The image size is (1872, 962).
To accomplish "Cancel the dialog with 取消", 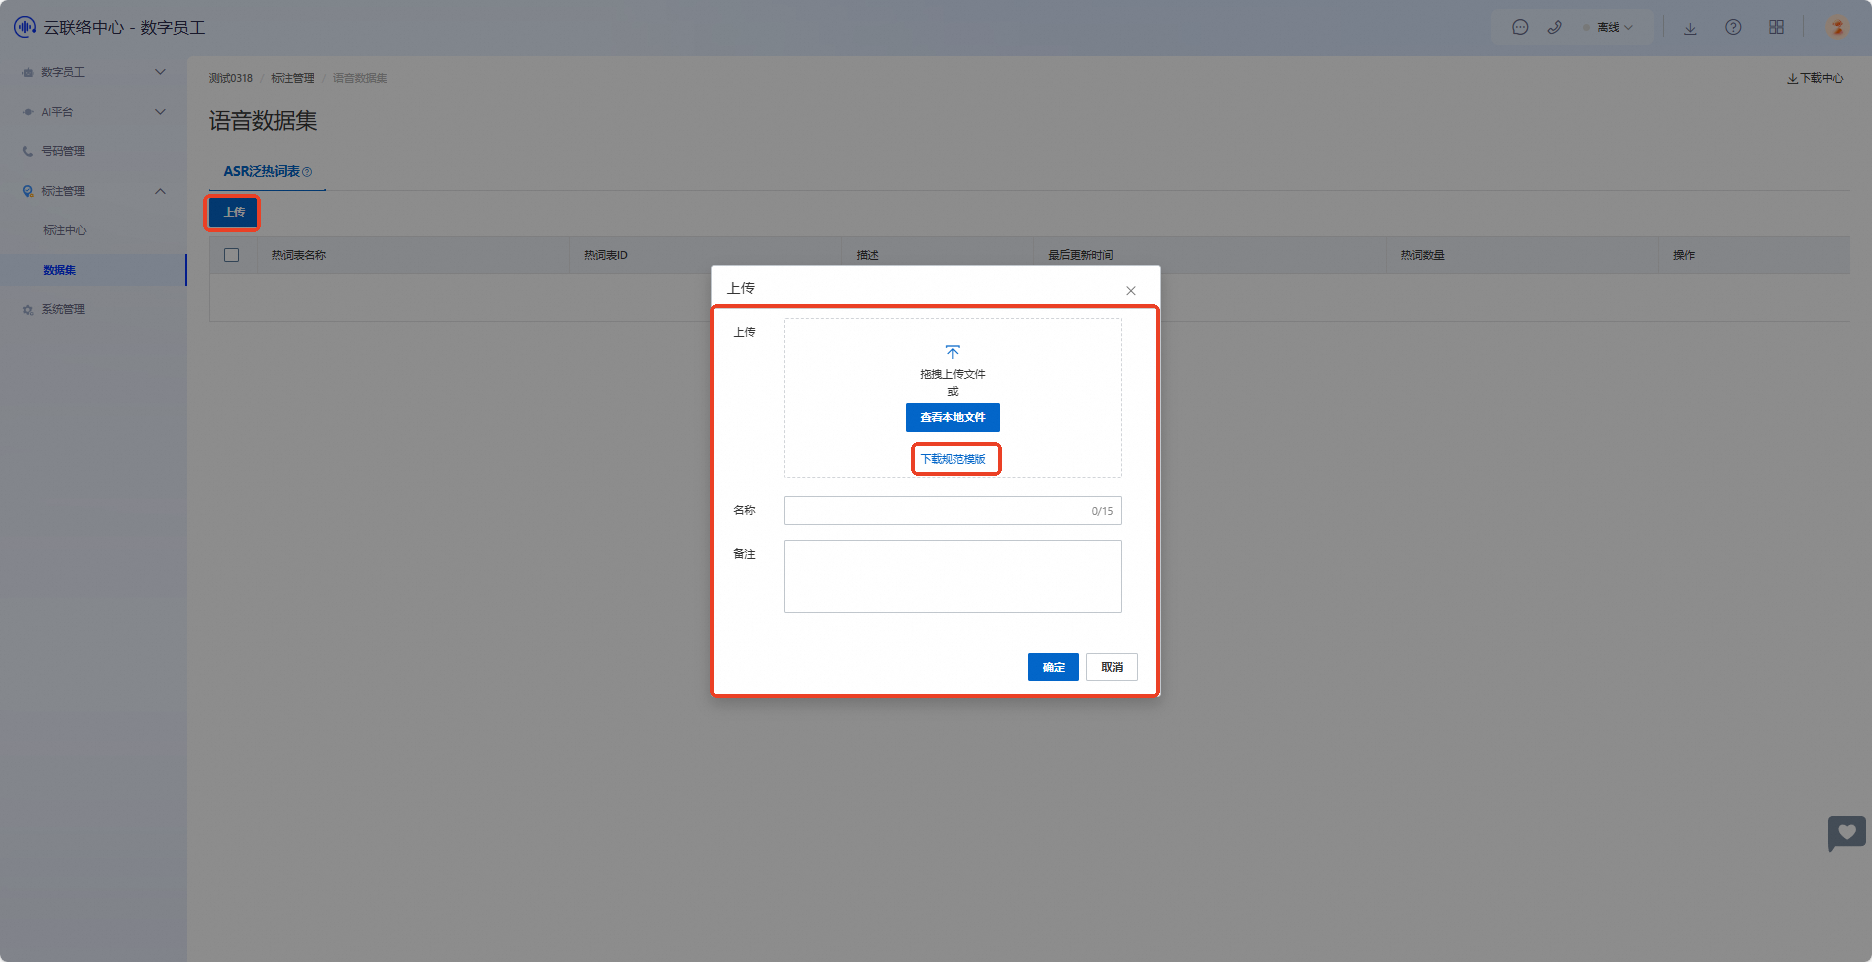I will click(1112, 667).
